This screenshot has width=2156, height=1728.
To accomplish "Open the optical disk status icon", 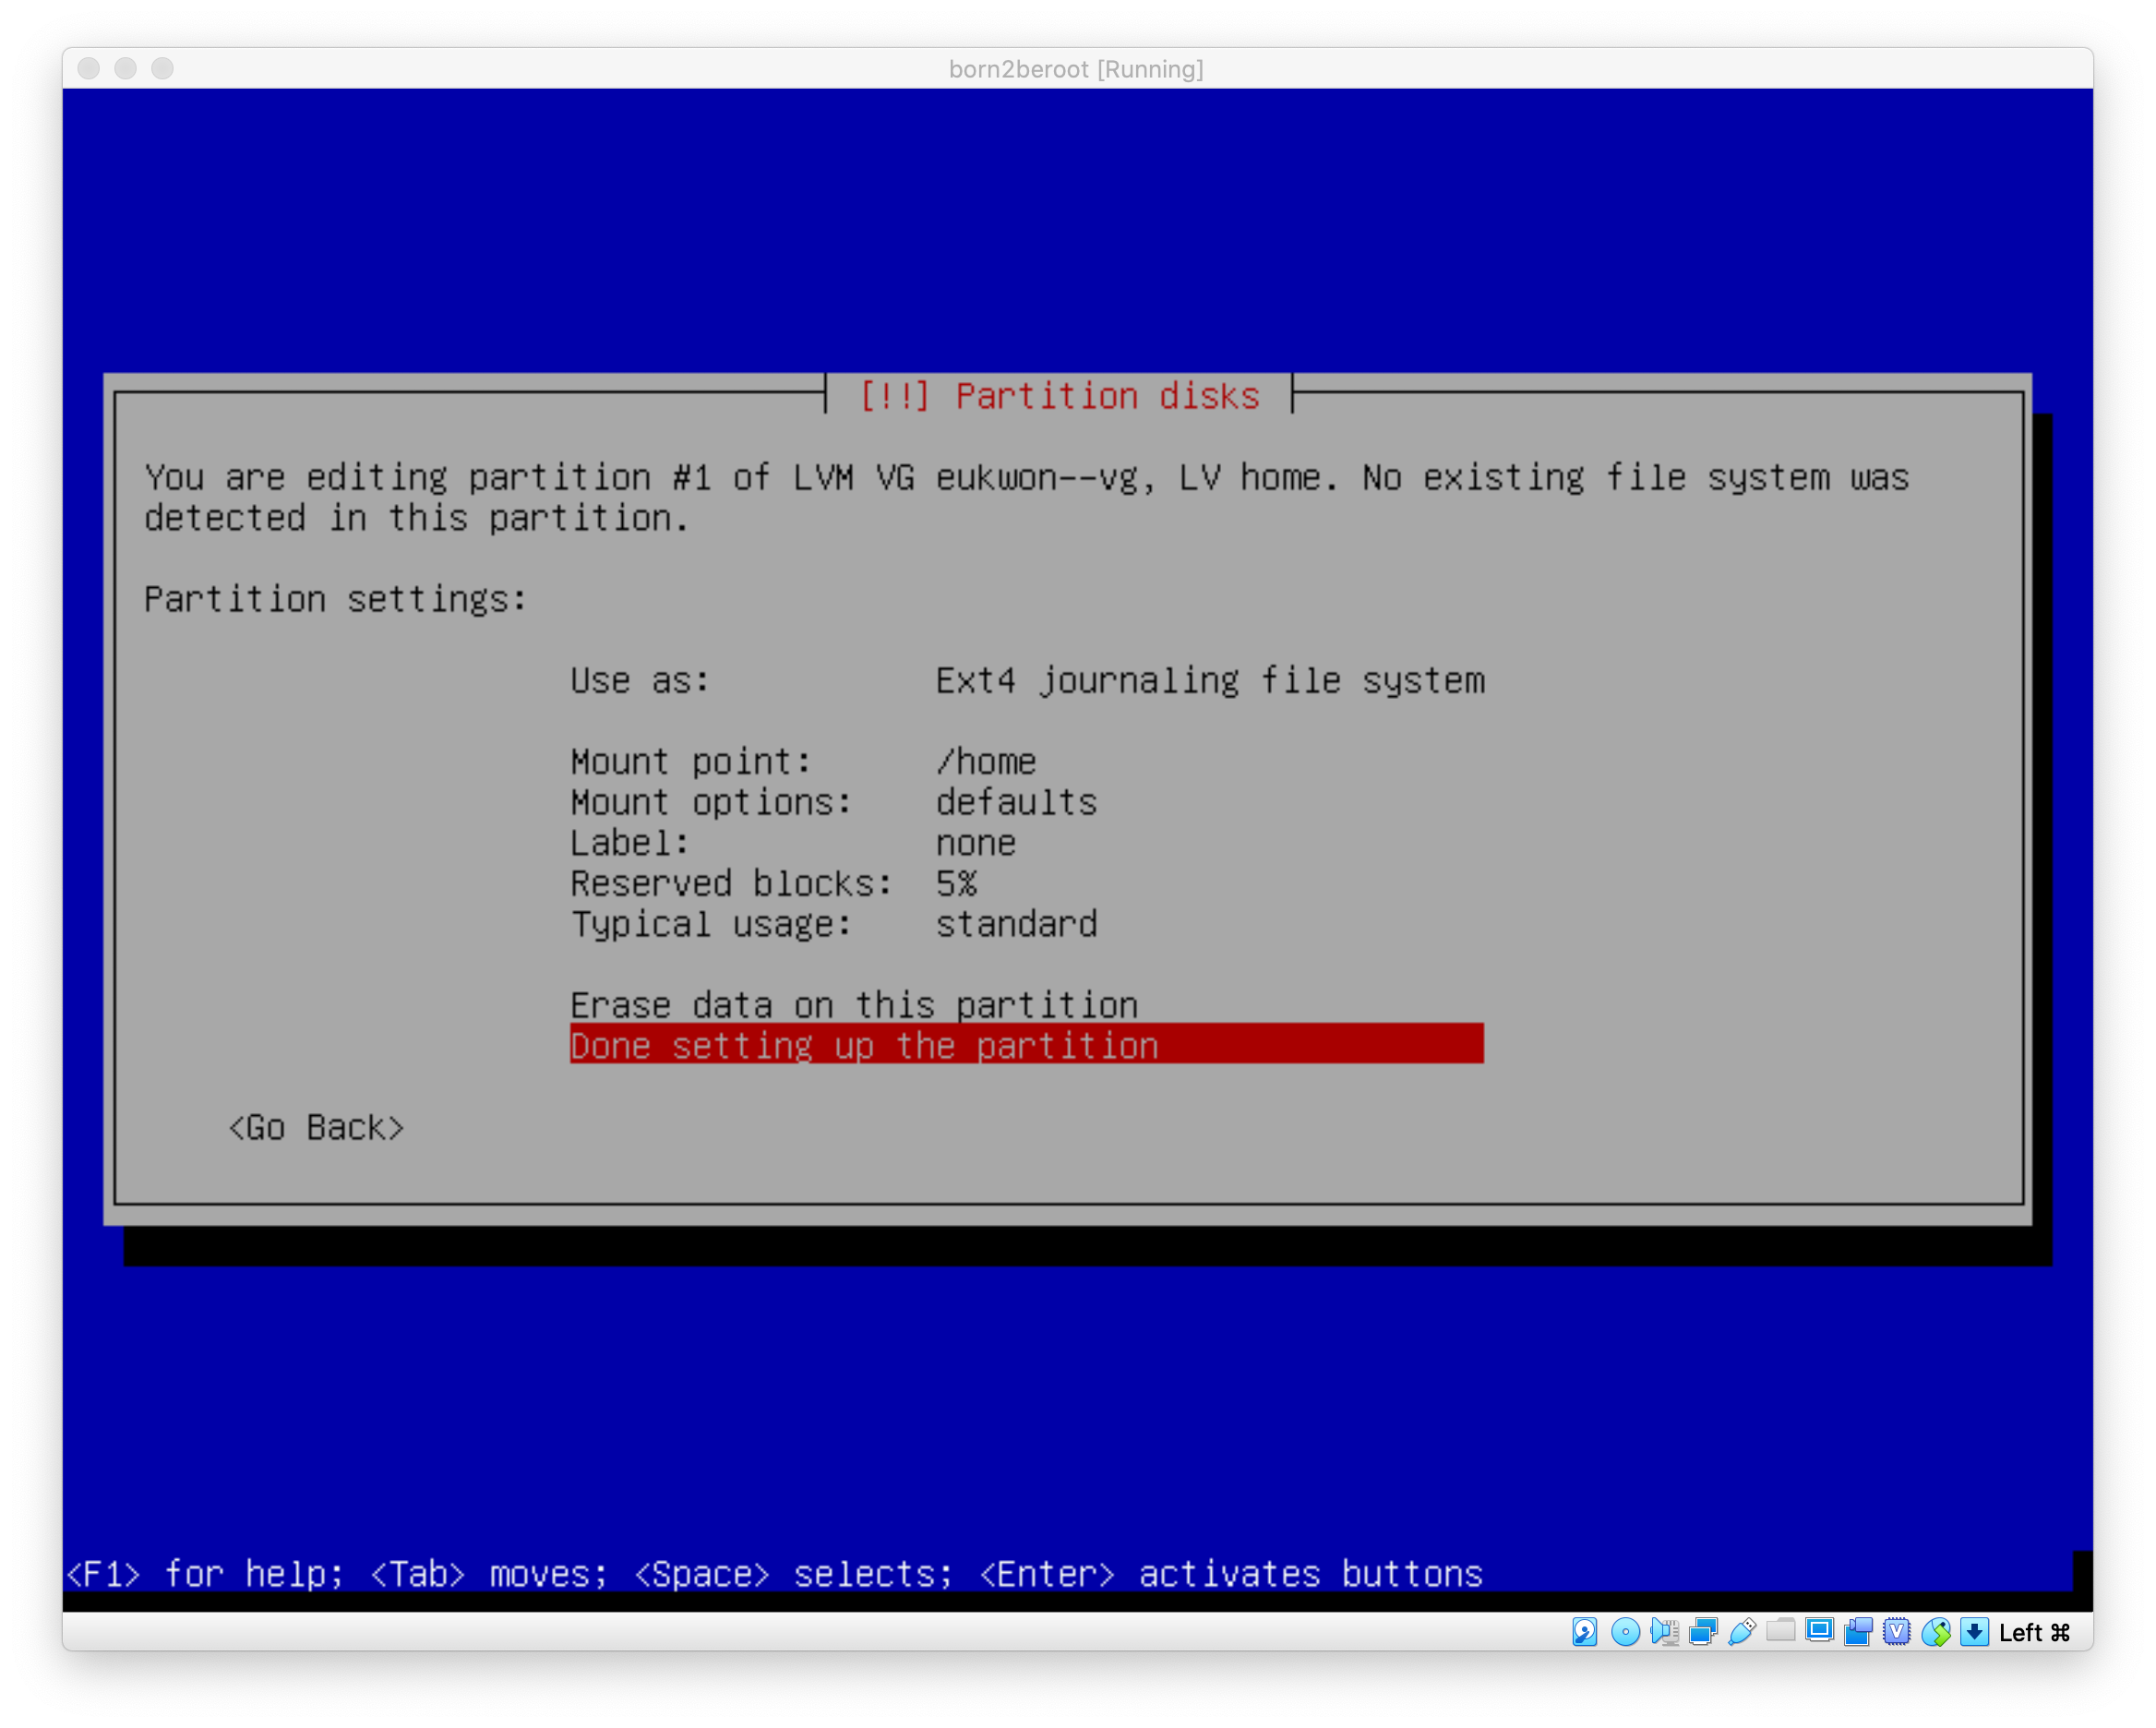I will (1625, 1632).
